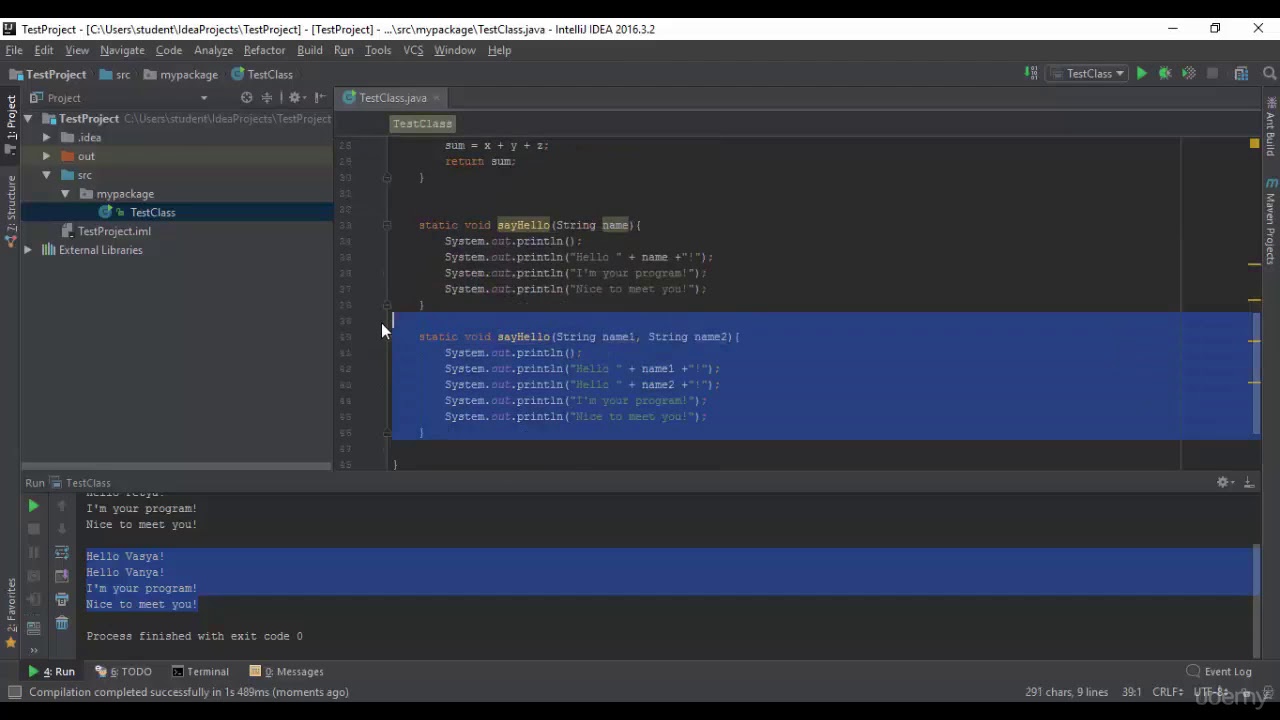Hide the Project tool window
The height and width of the screenshot is (720, 1280).
[320, 98]
